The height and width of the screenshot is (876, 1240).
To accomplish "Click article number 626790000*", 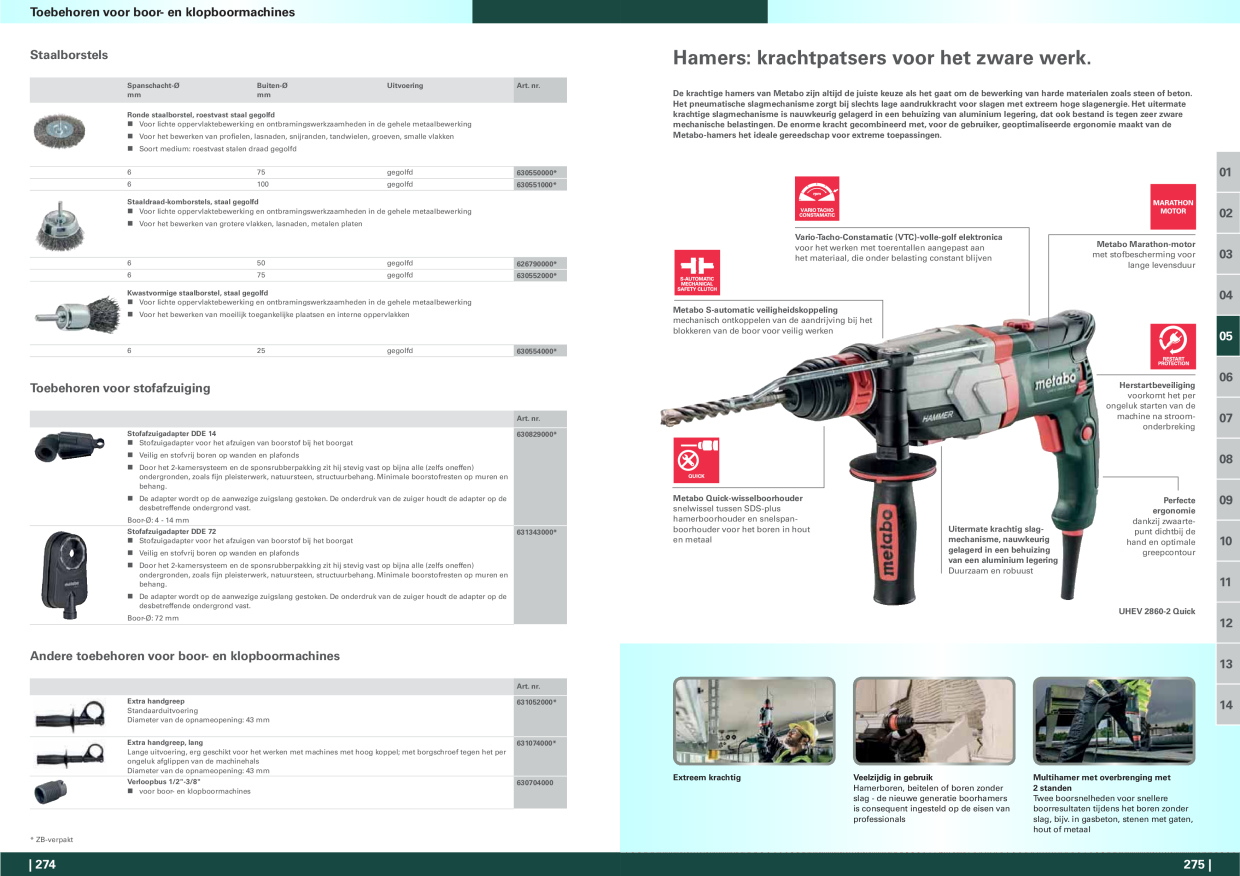I will (x=536, y=263).
